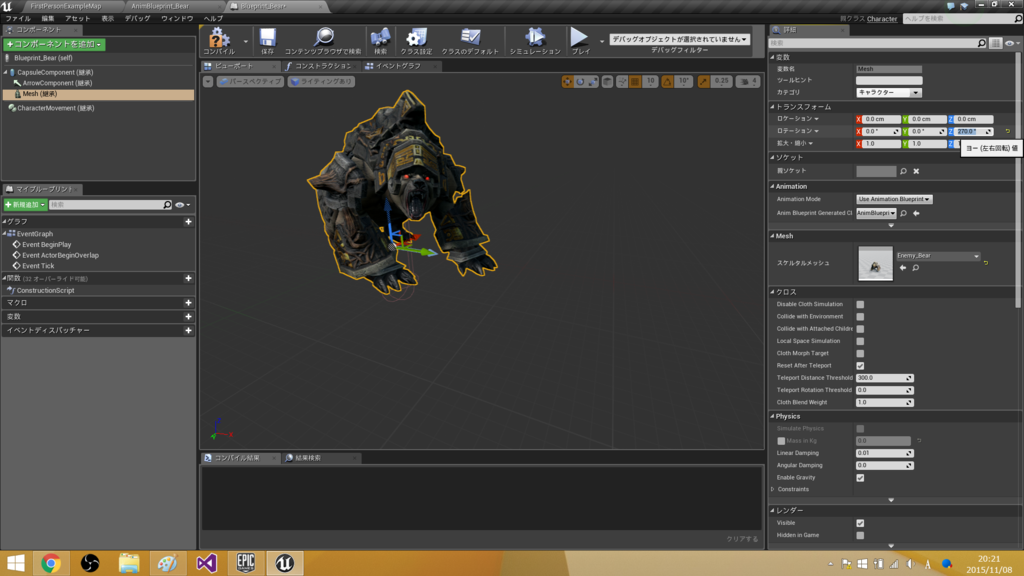Open the debug object filter dropdown
This screenshot has height=576, width=1024.
[x=680, y=39]
